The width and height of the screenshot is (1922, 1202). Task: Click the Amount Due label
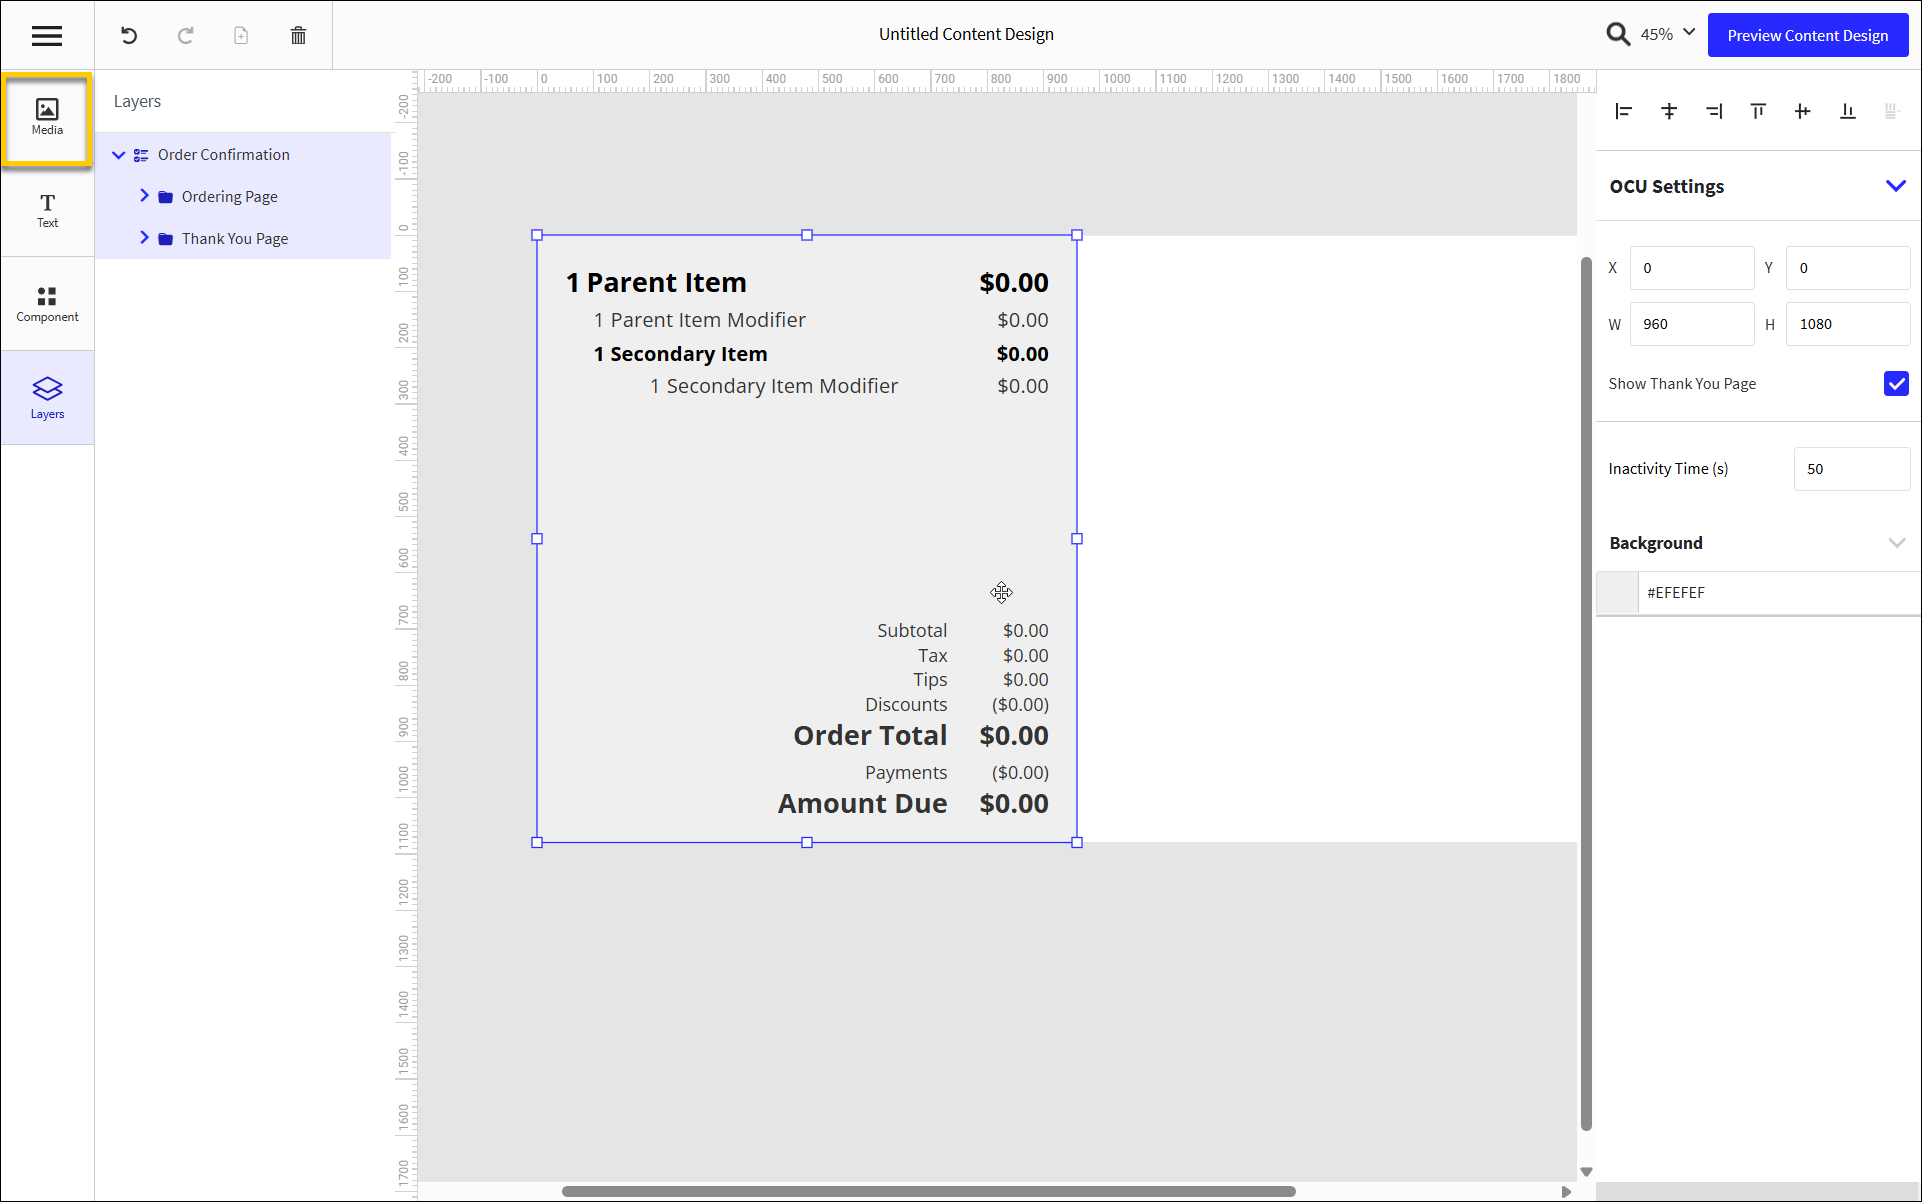click(862, 804)
